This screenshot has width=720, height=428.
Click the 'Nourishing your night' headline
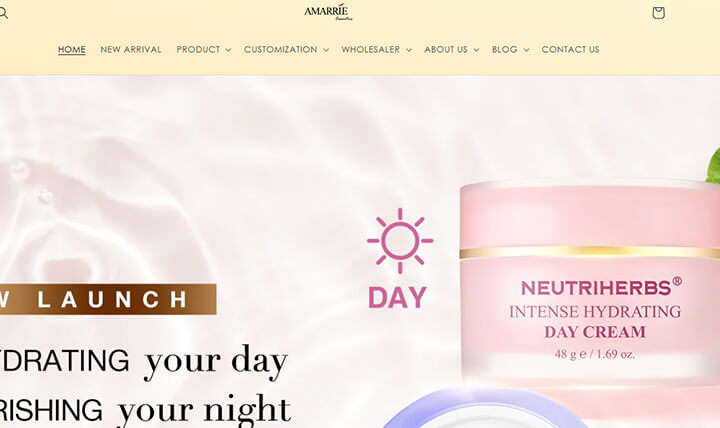pos(145,409)
